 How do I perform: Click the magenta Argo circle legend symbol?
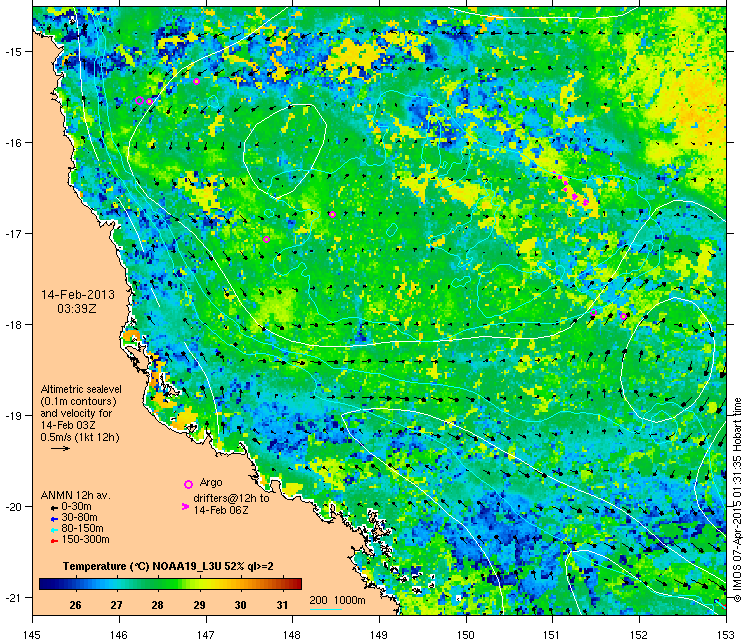pyautogui.click(x=188, y=484)
